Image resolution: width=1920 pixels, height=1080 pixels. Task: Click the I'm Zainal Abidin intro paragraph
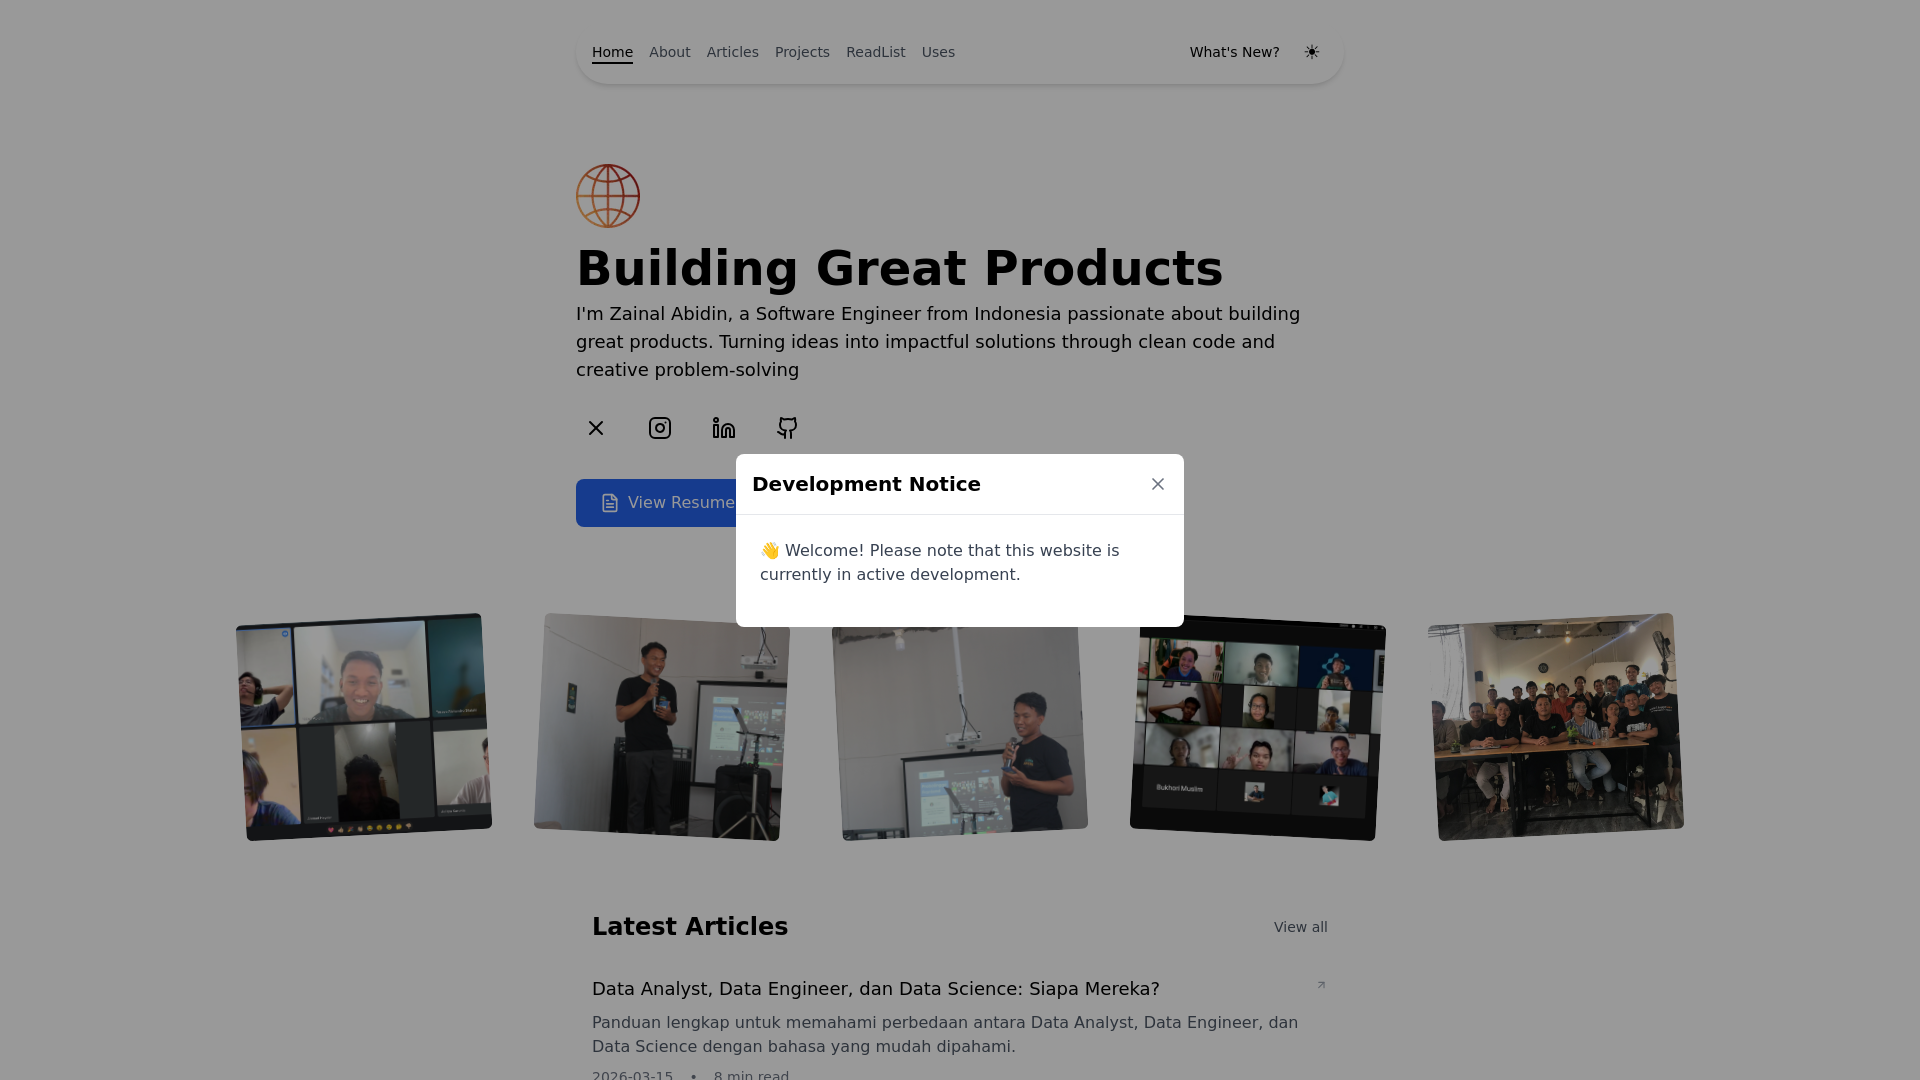click(938, 342)
